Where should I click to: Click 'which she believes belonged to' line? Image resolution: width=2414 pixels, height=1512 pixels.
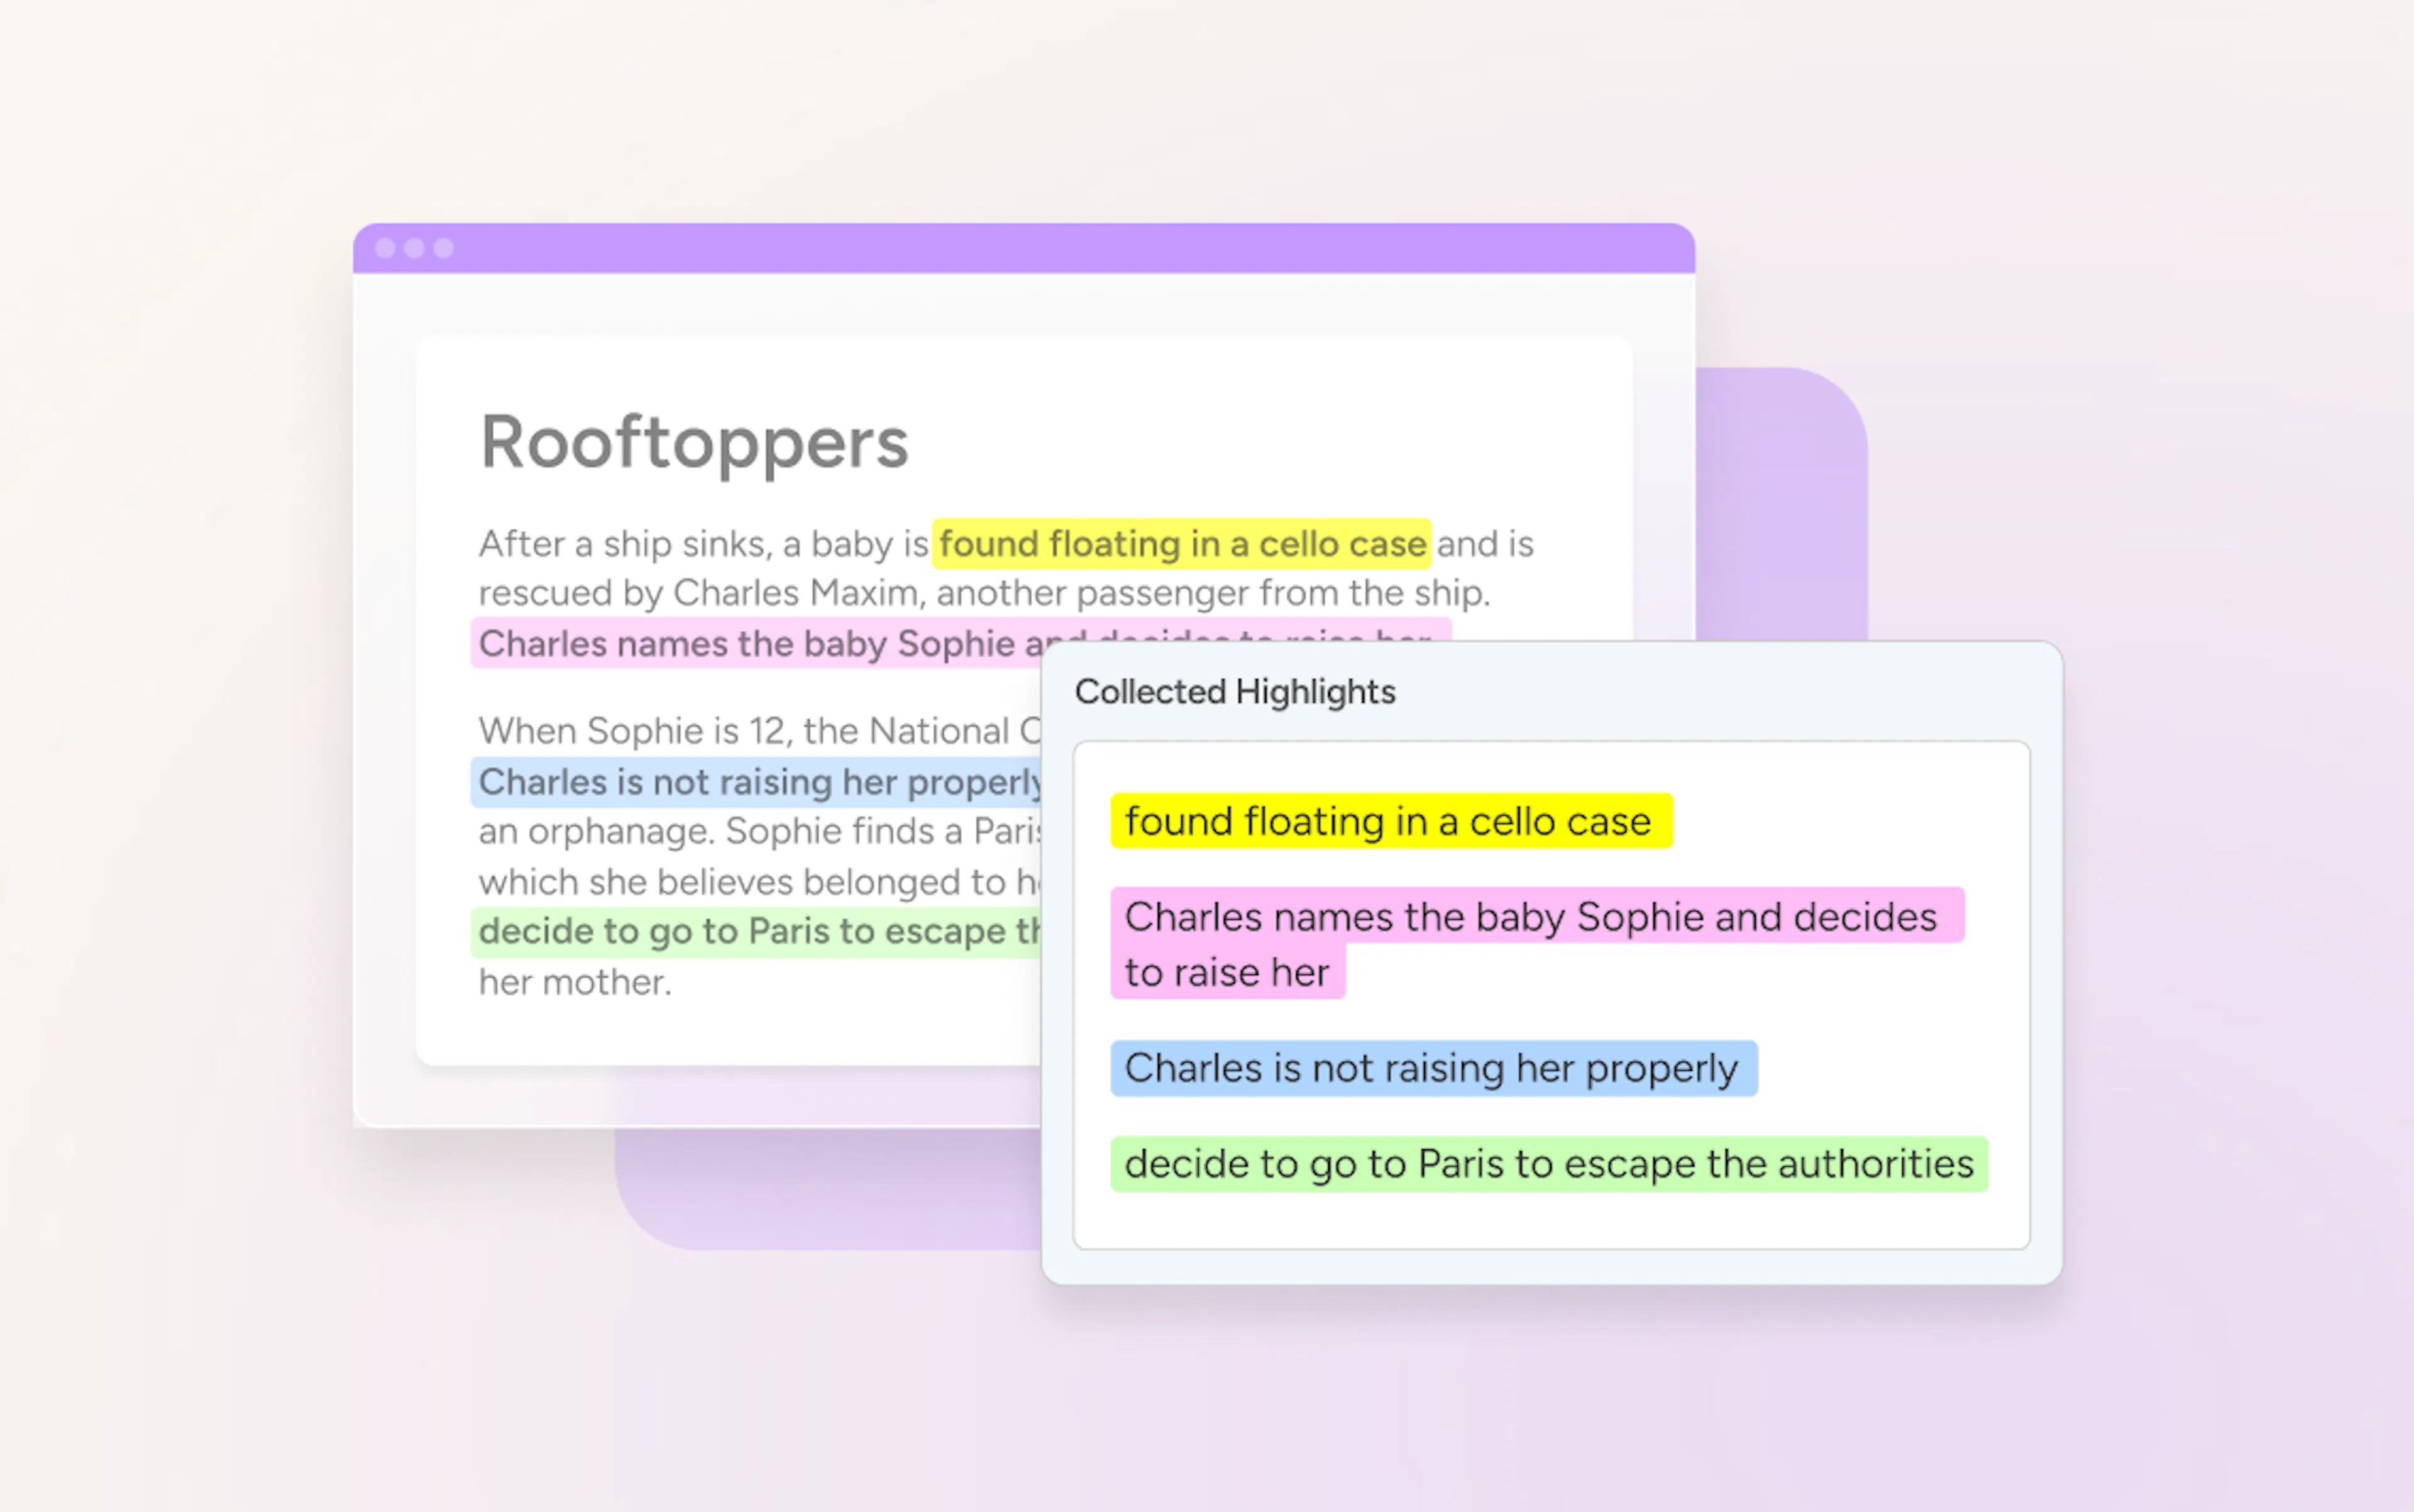coord(759,882)
